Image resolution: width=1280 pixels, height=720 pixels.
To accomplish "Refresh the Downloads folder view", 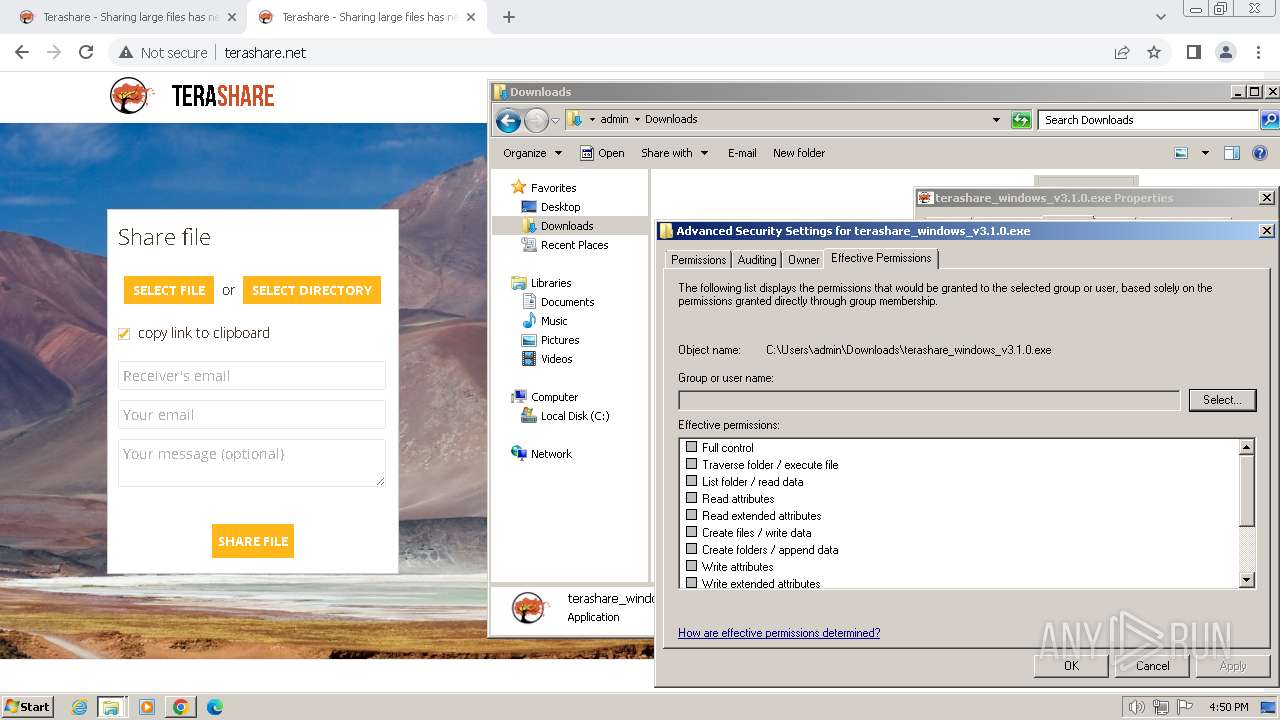I will click(x=1021, y=120).
